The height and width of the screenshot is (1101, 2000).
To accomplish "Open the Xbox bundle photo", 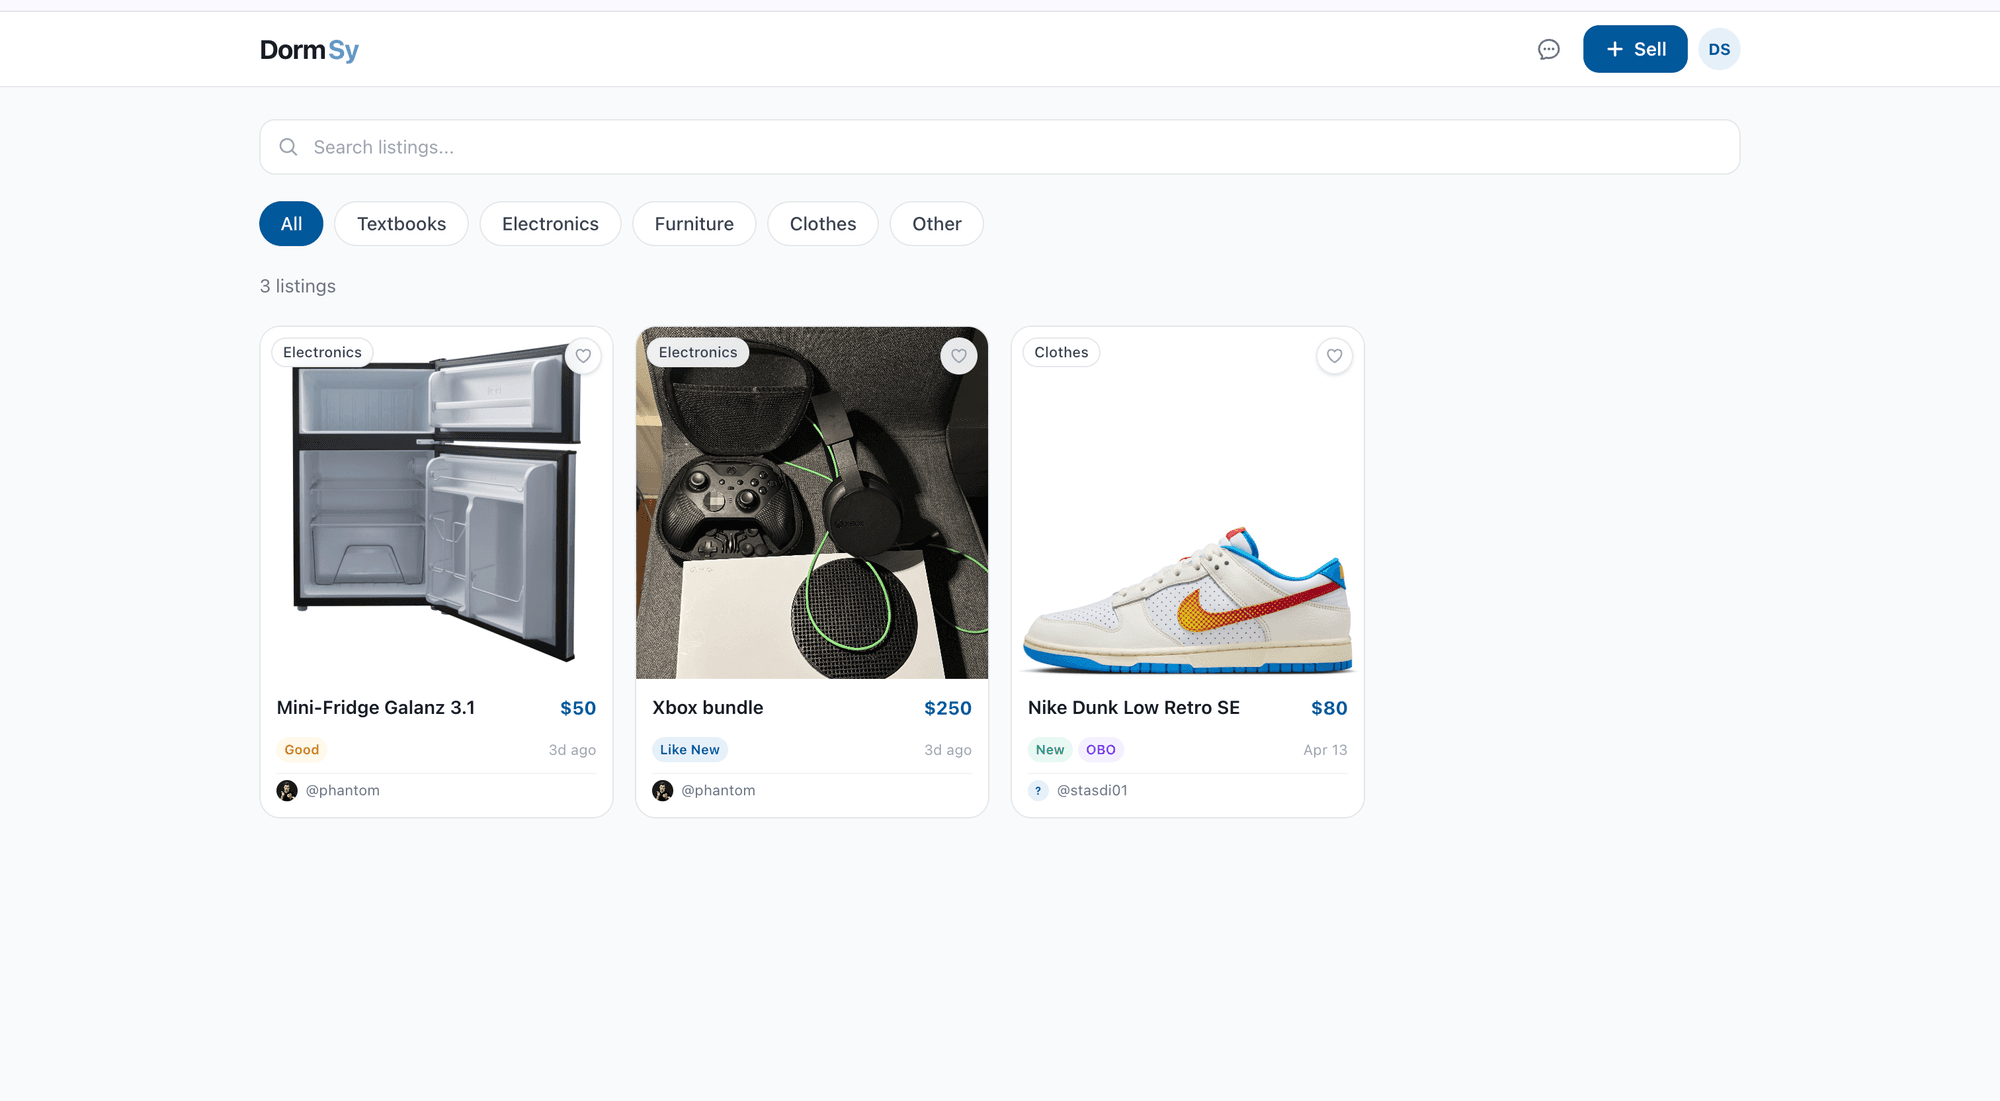I will click(x=812, y=503).
